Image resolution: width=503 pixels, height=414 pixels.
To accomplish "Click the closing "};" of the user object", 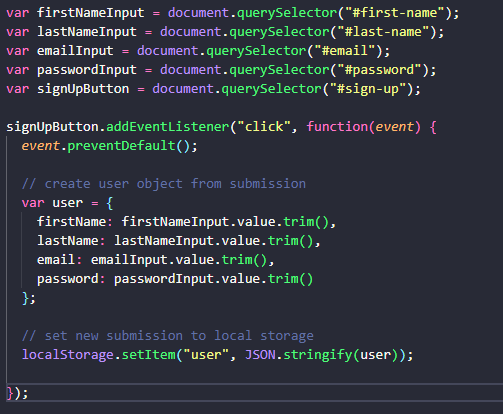I will (29, 298).
